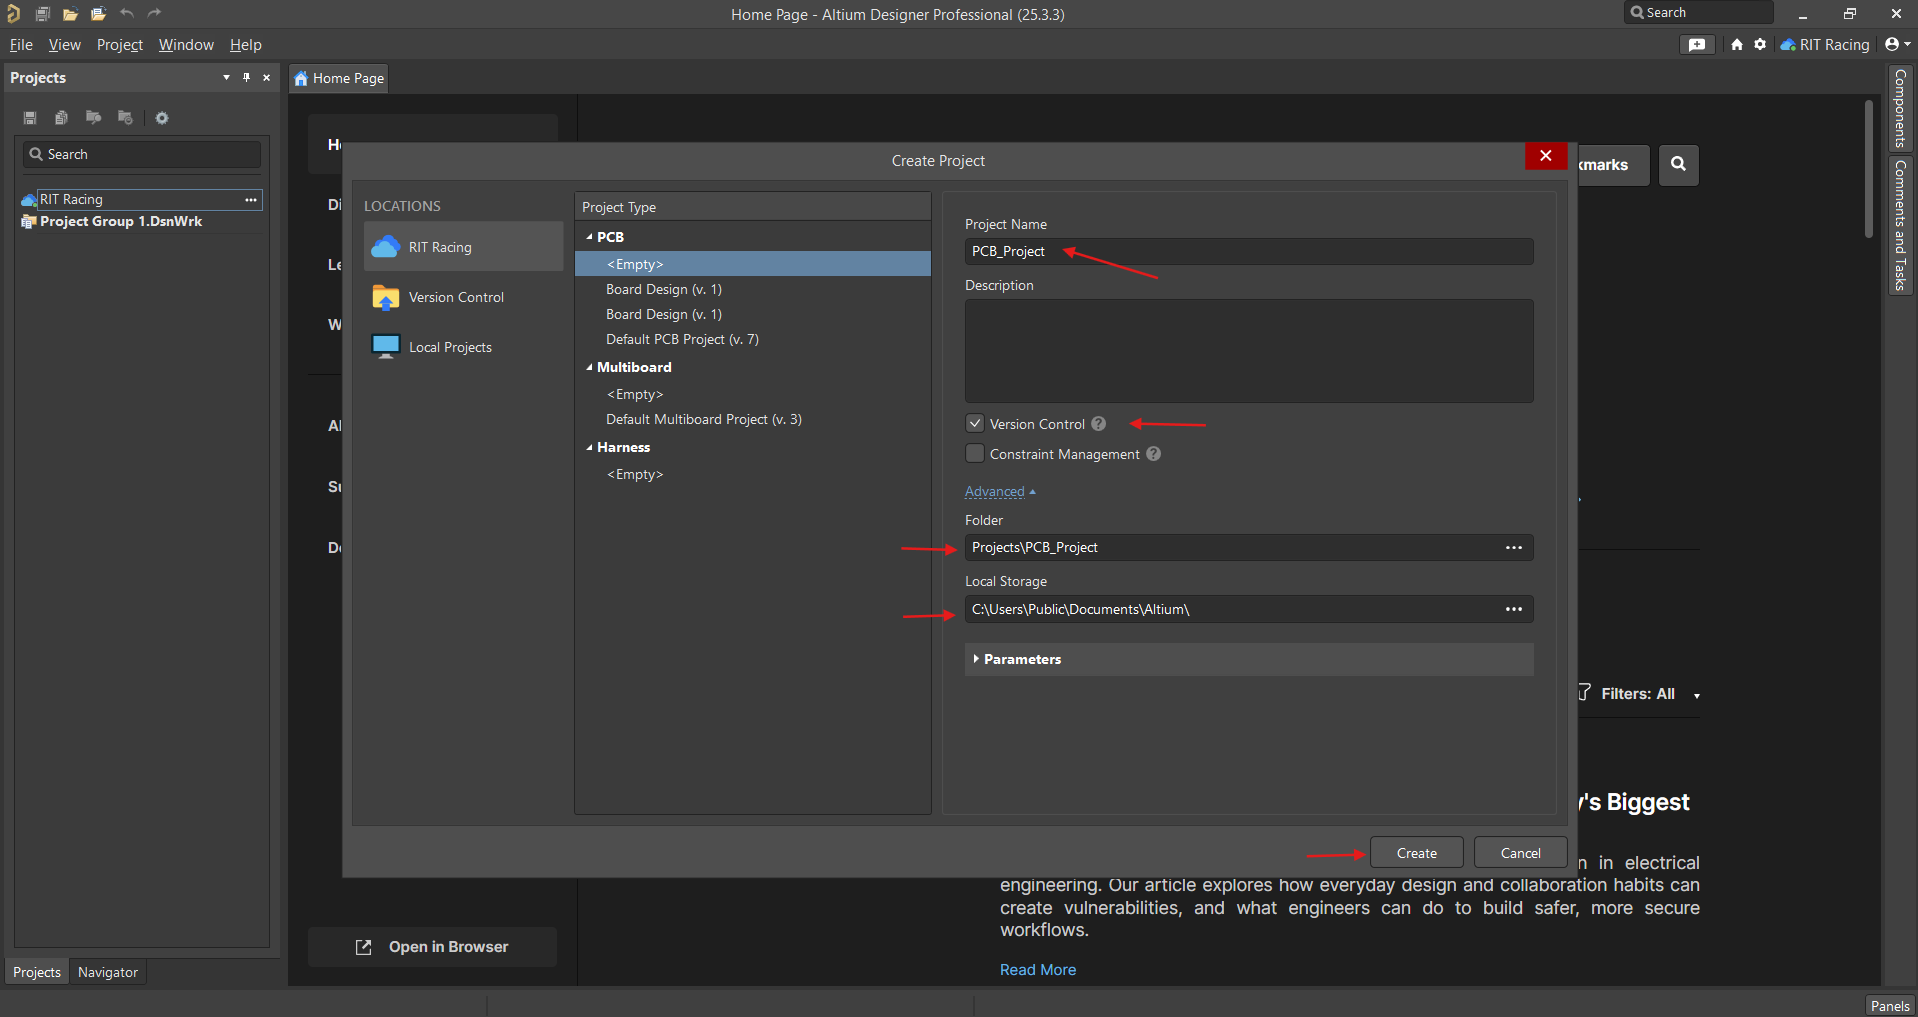This screenshot has width=1918, height=1017.
Task: Select Version Control location
Action: click(463, 297)
